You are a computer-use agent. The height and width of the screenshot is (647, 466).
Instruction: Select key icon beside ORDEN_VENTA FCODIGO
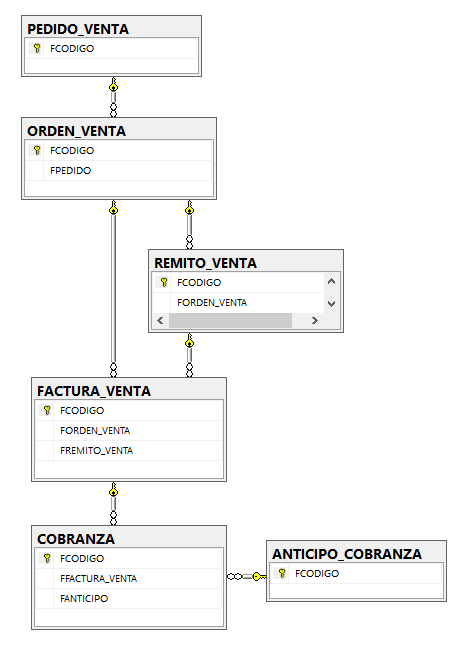[37, 150]
